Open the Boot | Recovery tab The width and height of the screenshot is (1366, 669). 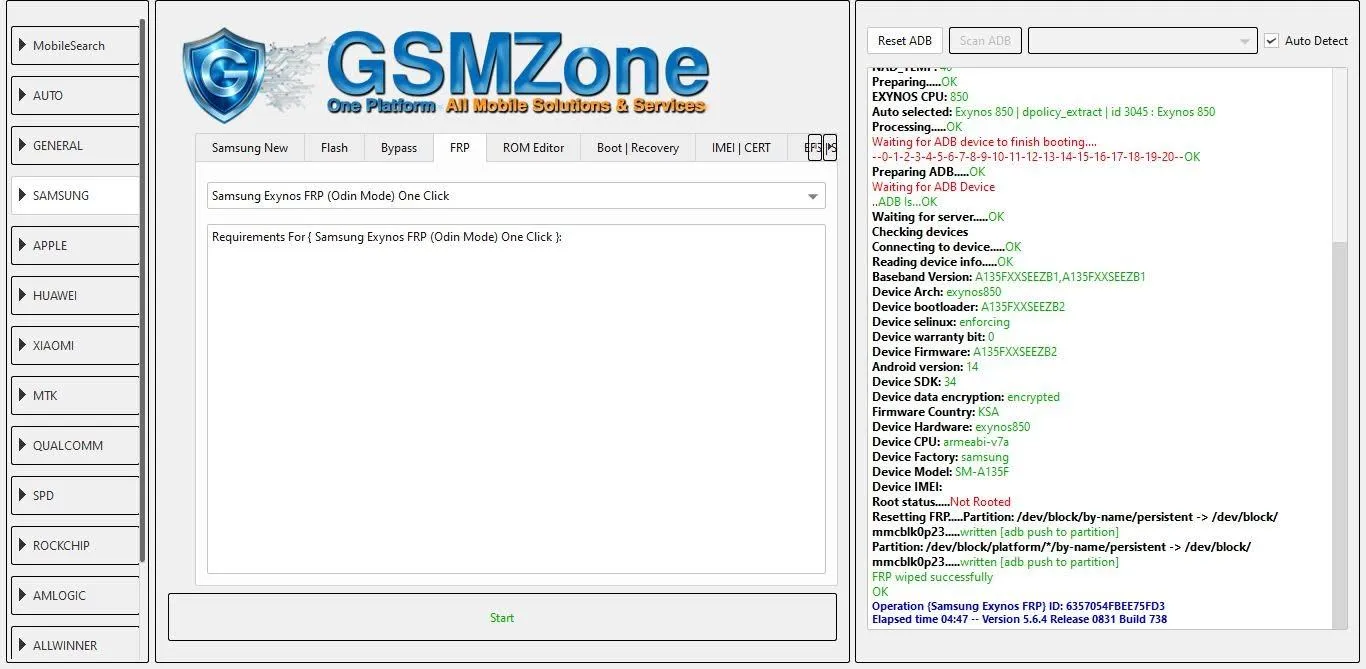(x=638, y=148)
